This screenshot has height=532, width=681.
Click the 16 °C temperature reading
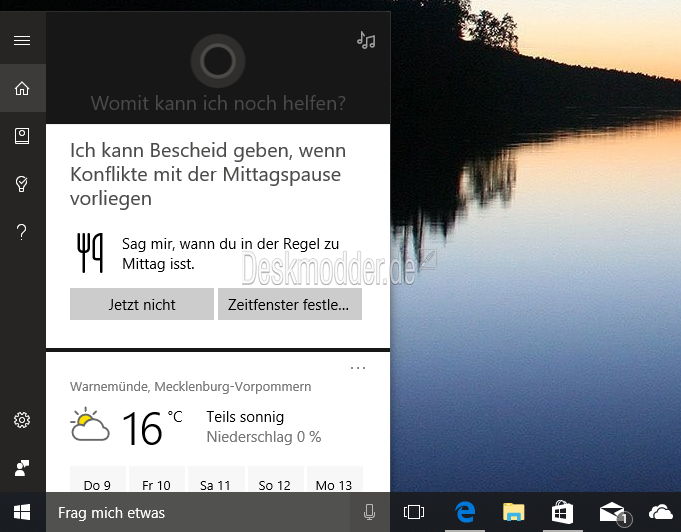(152, 428)
